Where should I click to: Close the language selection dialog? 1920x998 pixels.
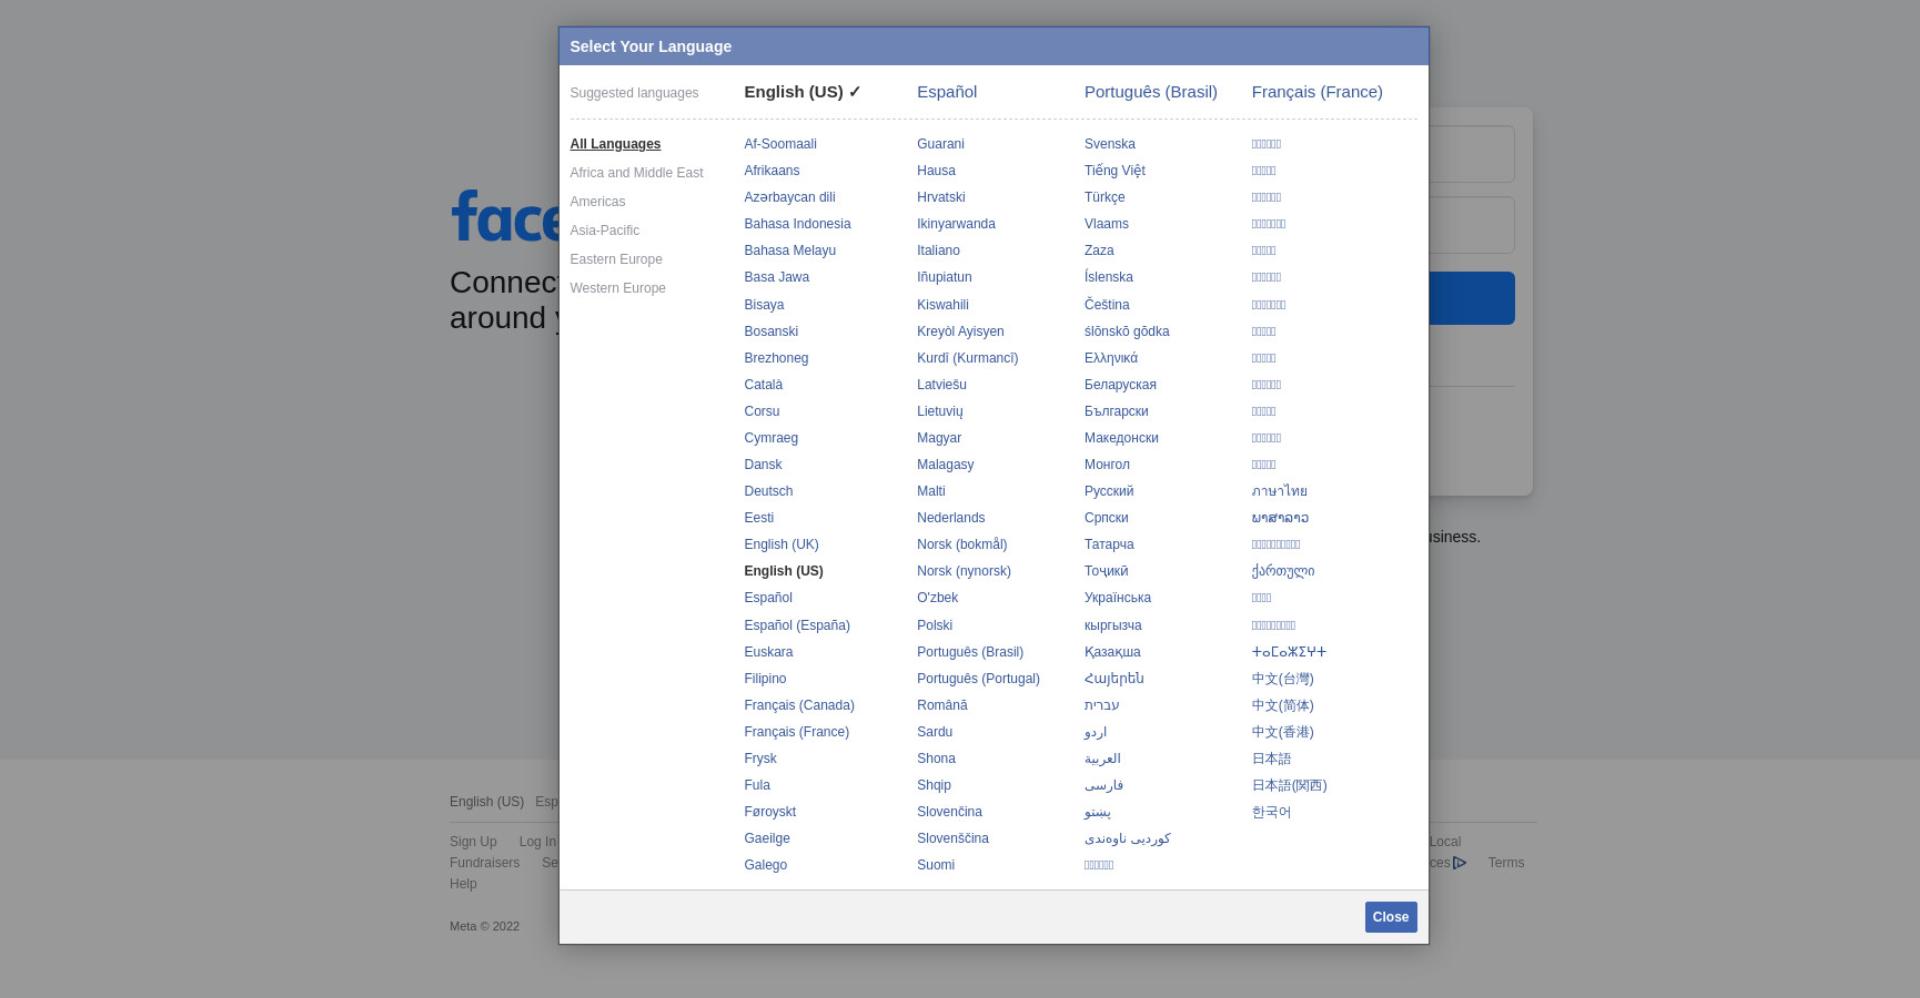[x=1390, y=917]
